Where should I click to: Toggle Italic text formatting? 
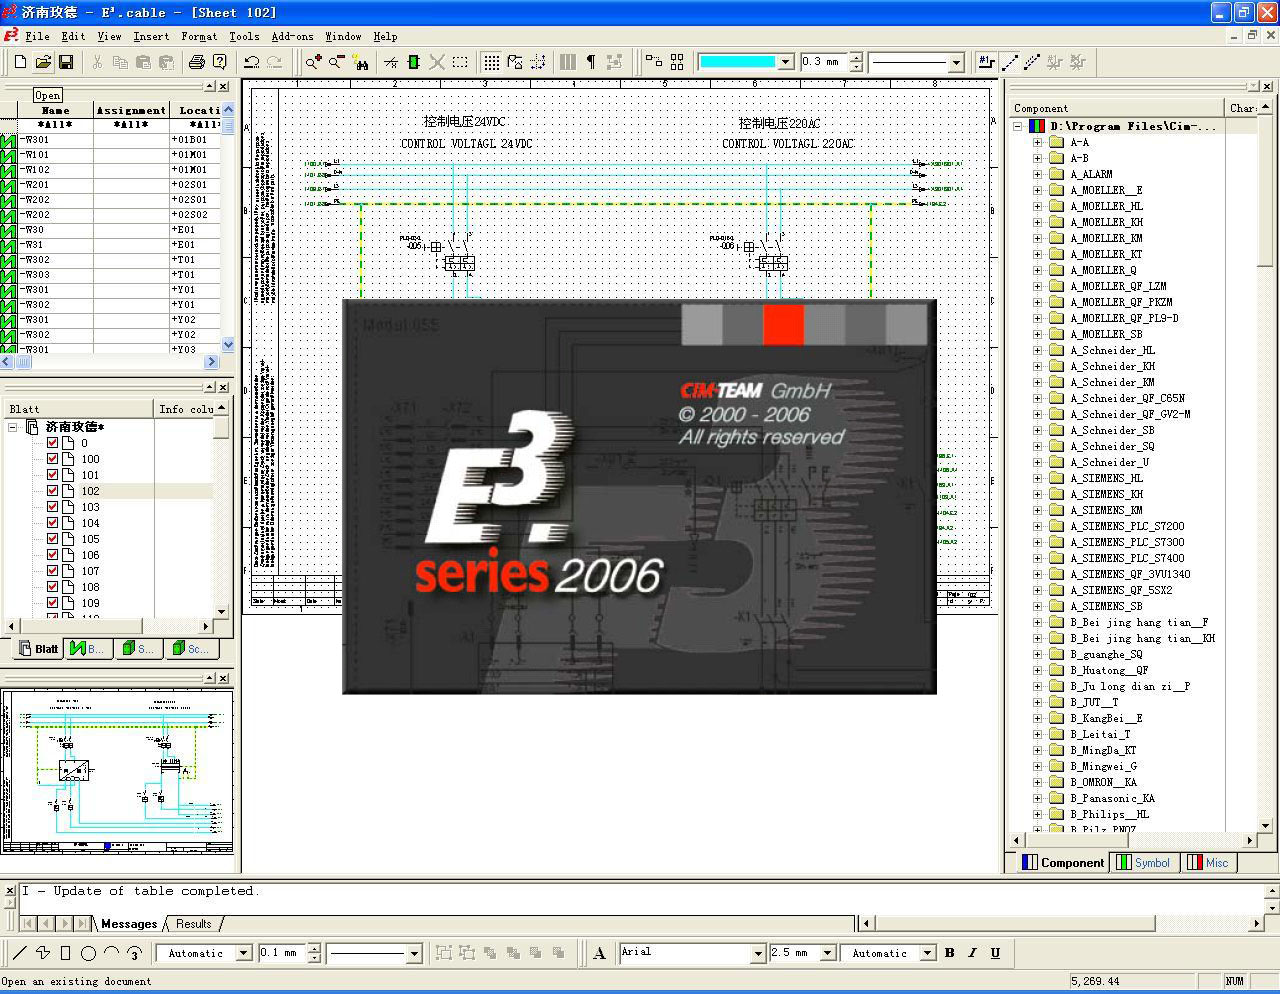coord(972,953)
